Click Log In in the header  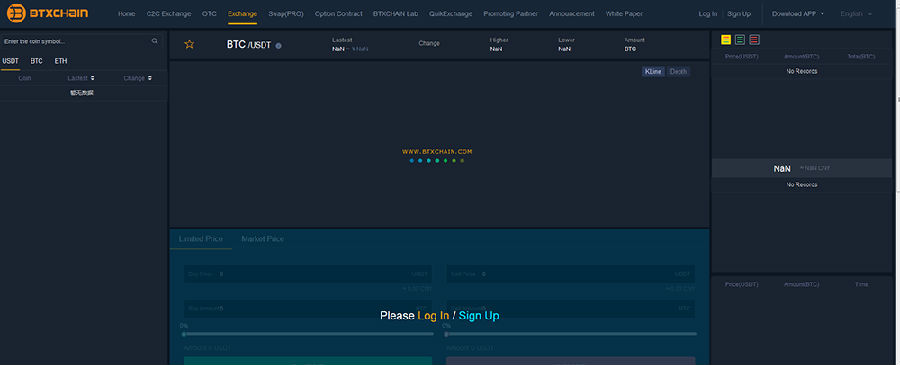coord(708,13)
